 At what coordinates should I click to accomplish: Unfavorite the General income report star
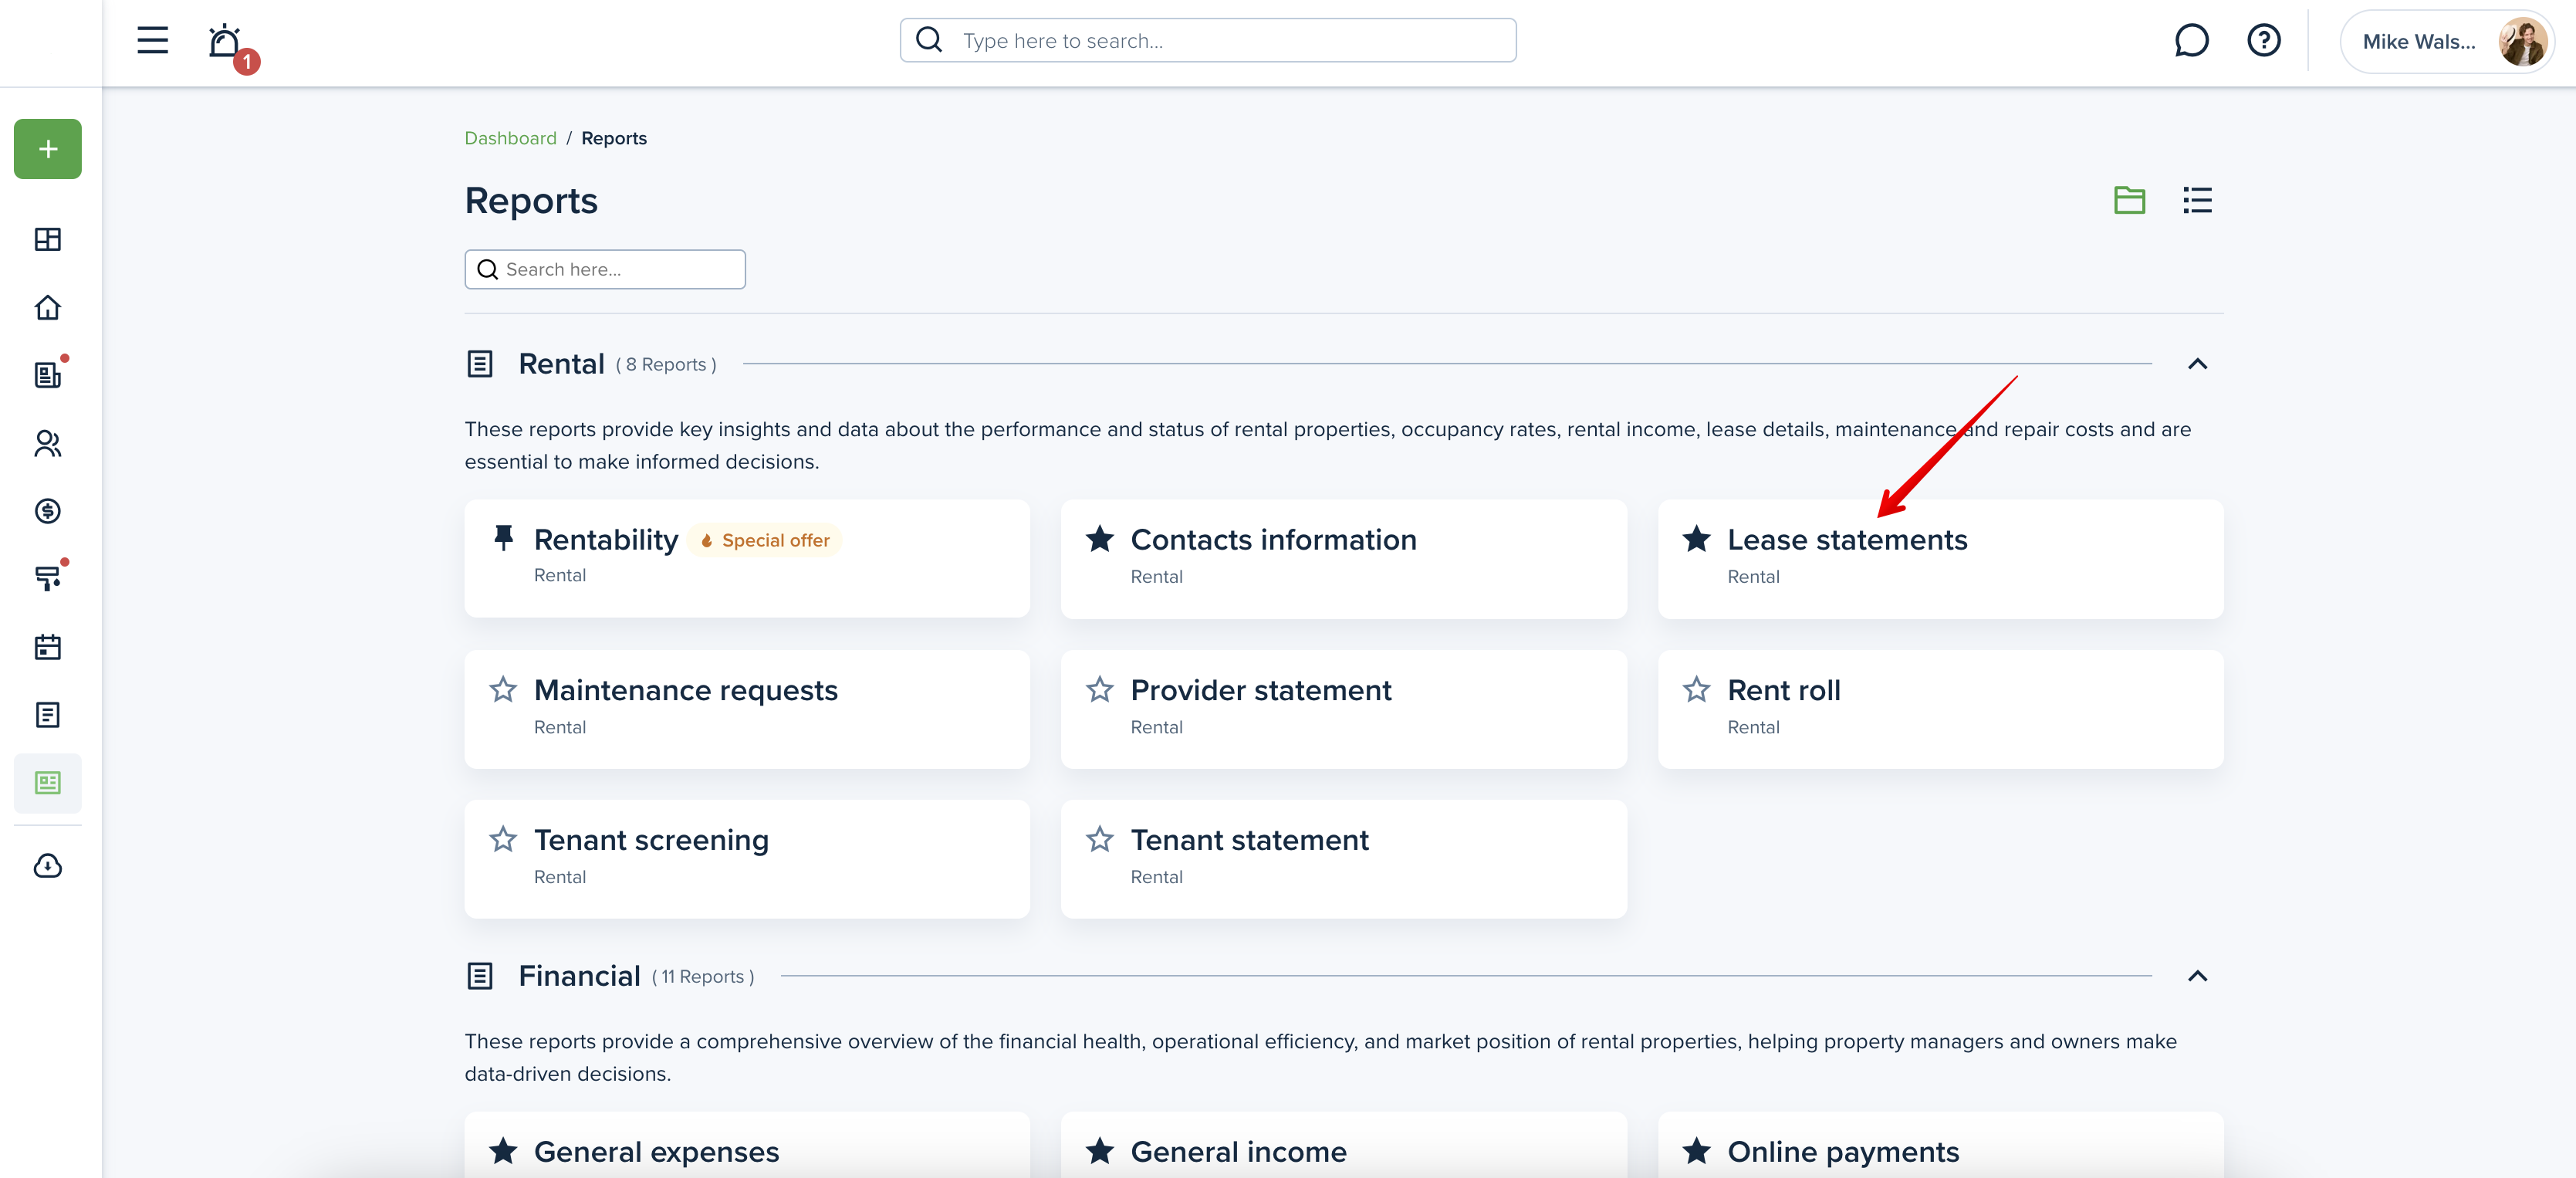[x=1100, y=1151]
